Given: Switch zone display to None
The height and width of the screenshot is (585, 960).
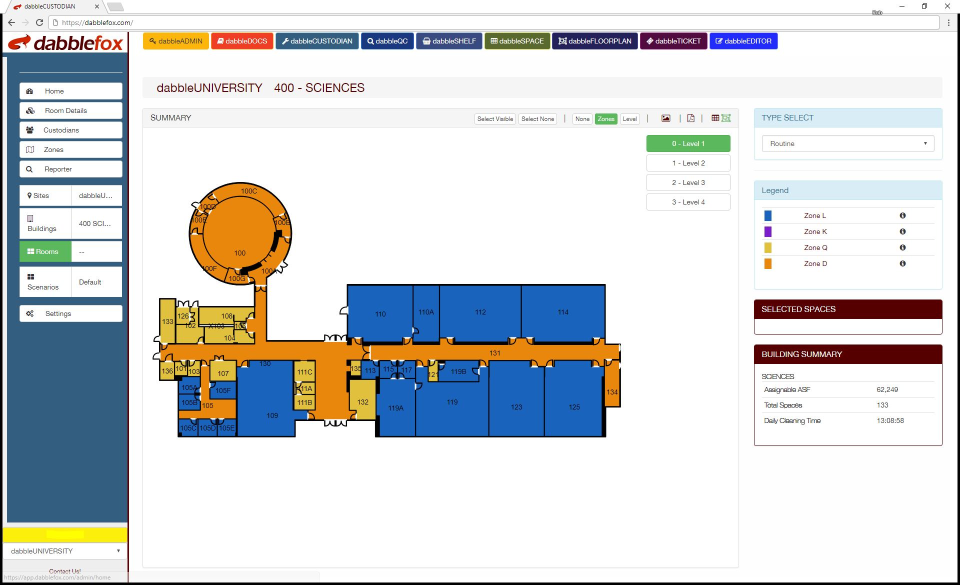Looking at the screenshot, I should [x=582, y=118].
